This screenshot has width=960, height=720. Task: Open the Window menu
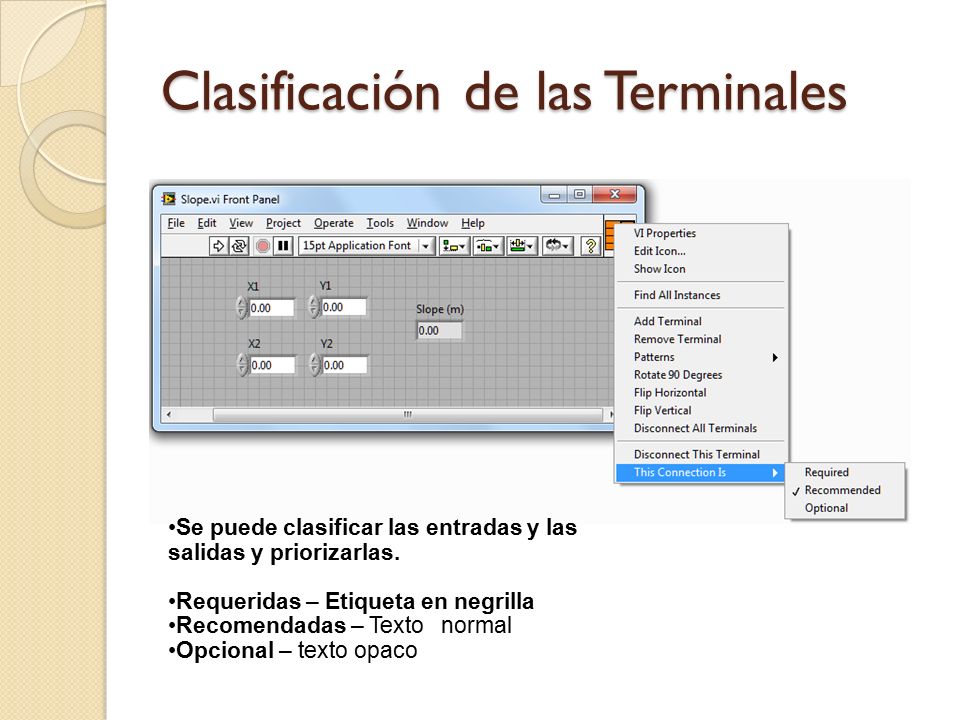(x=427, y=223)
